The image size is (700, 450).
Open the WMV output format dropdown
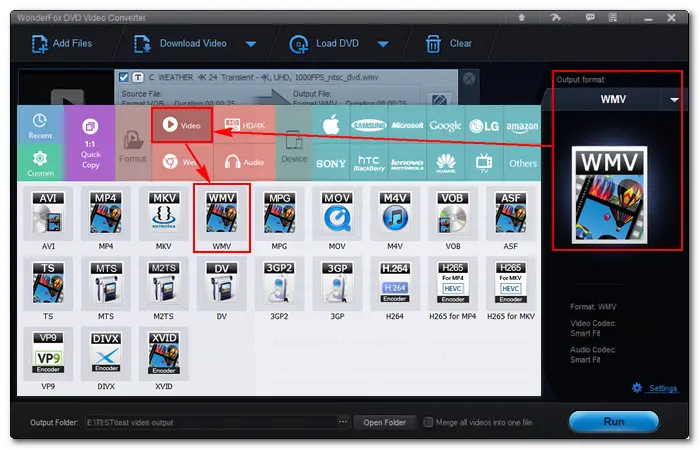point(674,100)
